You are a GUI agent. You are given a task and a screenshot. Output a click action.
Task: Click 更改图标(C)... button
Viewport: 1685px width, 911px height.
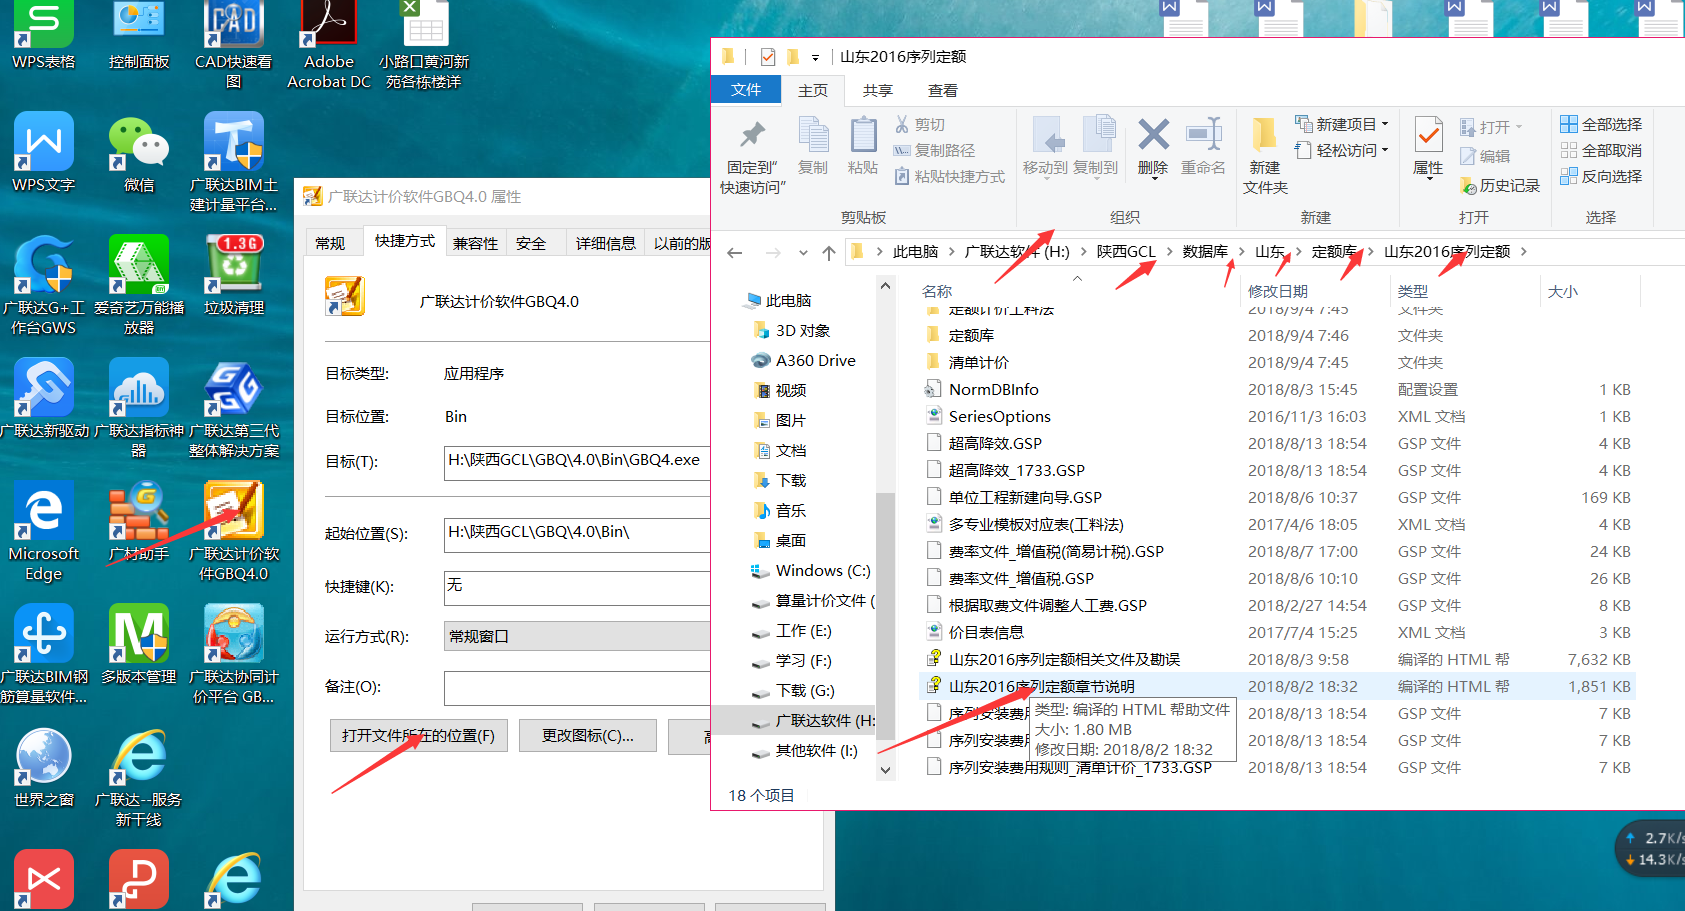tap(588, 736)
